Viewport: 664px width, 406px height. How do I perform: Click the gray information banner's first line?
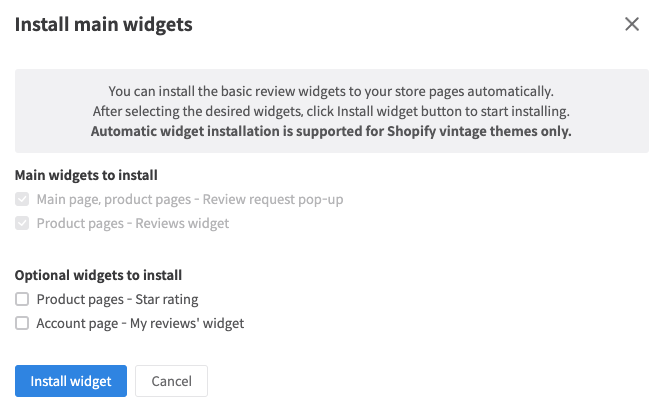[331, 91]
